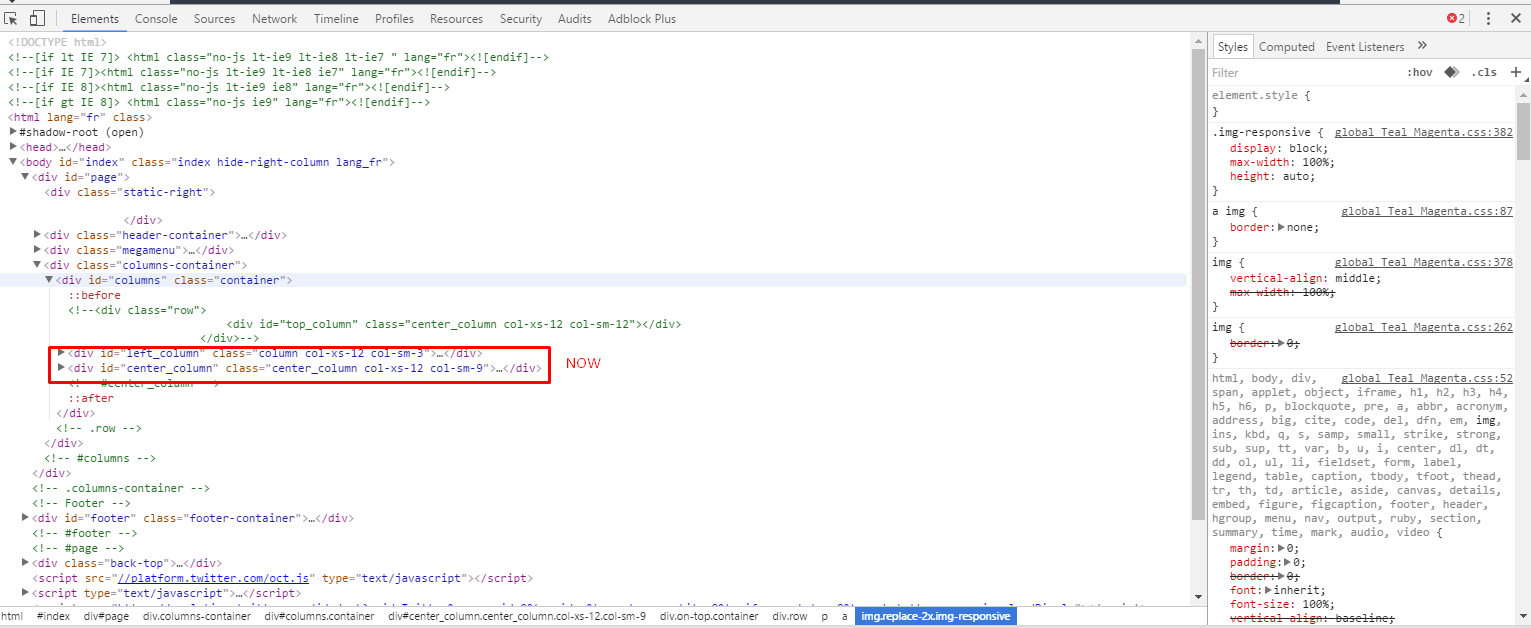Expand the padding shorthand property triangle
This screenshot has height=628, width=1531.
click(x=1289, y=563)
